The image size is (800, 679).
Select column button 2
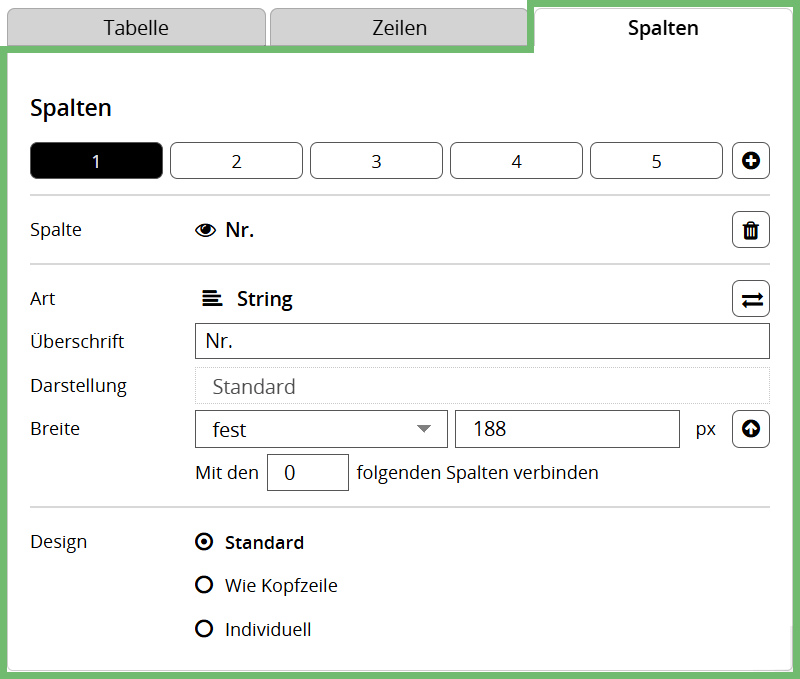click(236, 161)
